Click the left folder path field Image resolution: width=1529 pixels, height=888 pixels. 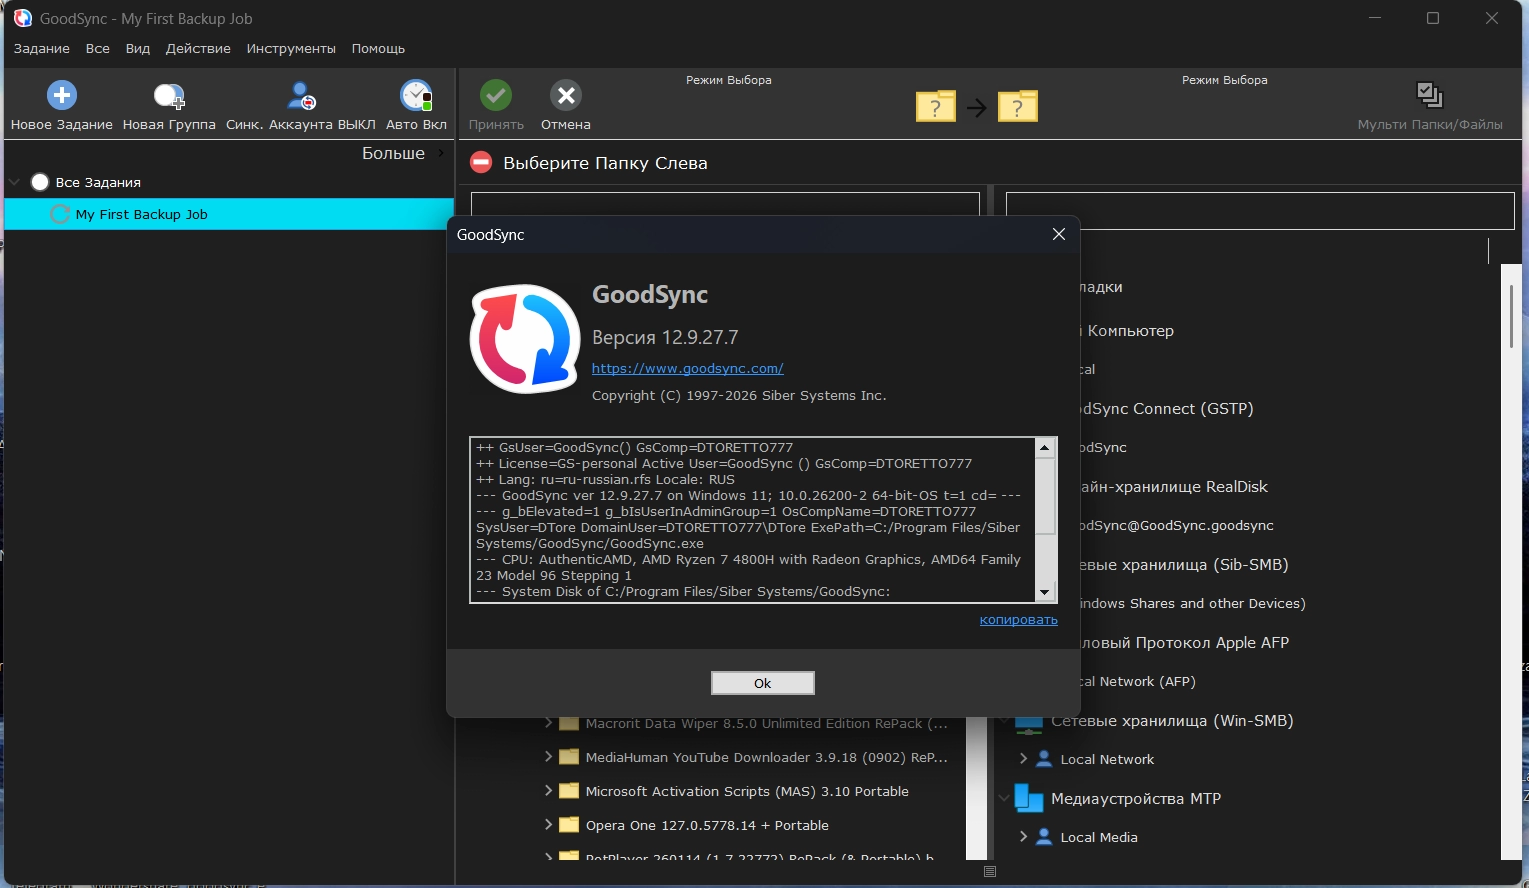[x=725, y=204]
